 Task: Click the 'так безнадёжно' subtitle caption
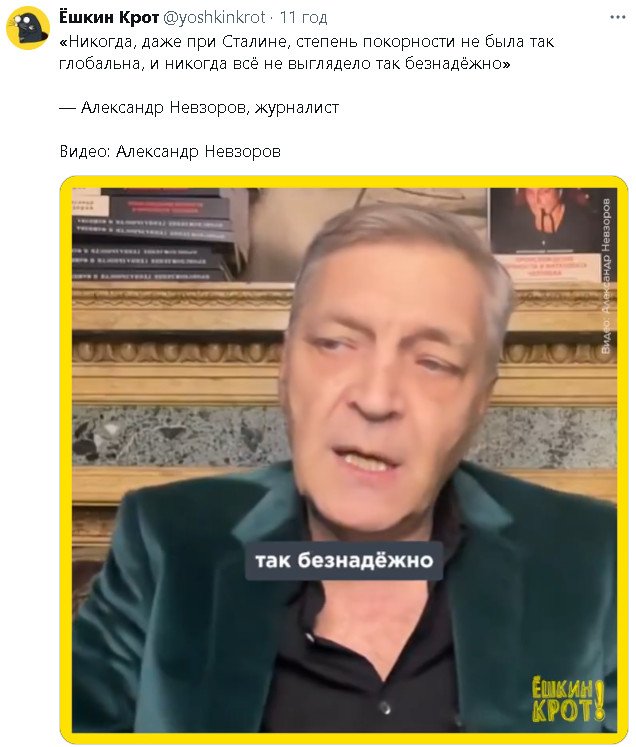click(344, 560)
